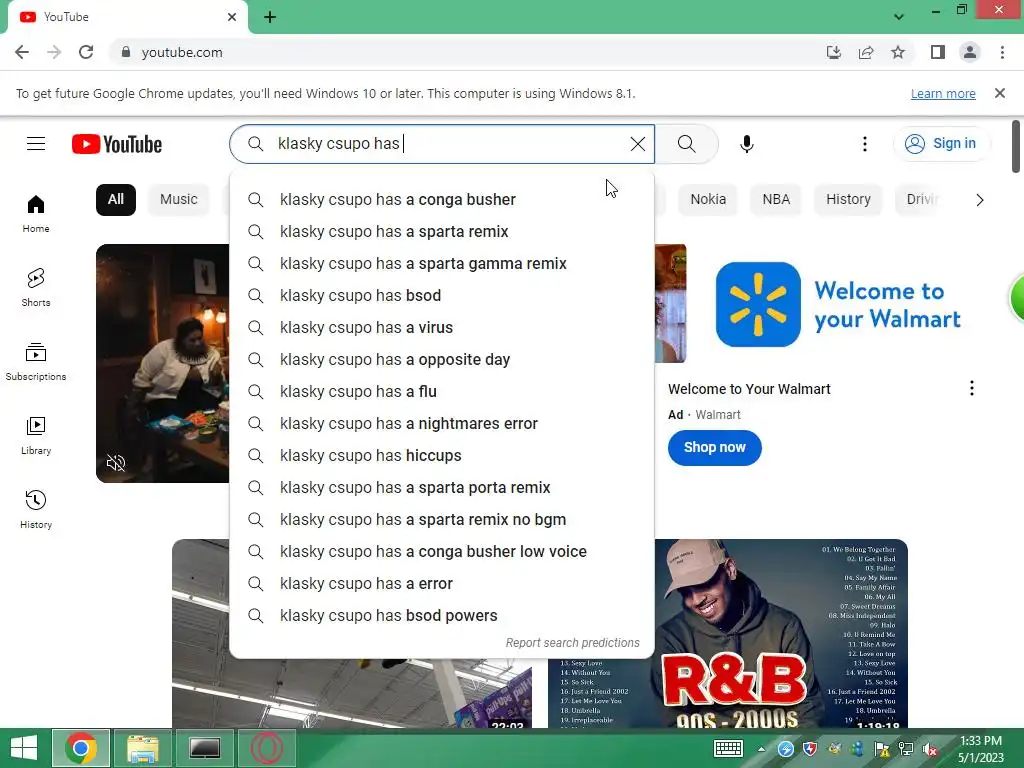Choose suggestion 'klasky csupo has a sparta remix no bgm'
This screenshot has width=1024, height=768.
click(x=441, y=520)
